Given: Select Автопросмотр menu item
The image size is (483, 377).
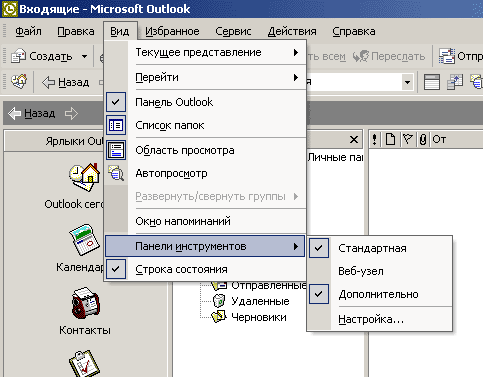Looking at the screenshot, I should click(x=205, y=173).
